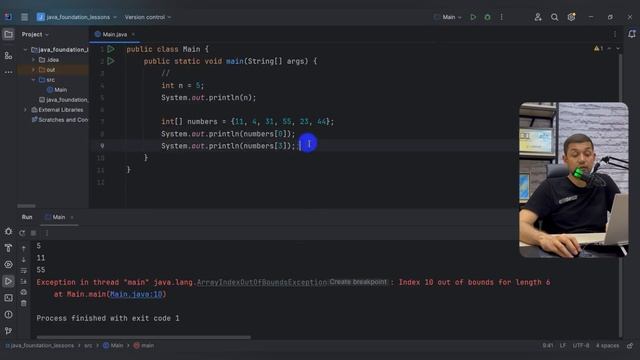Close Main tab in Run panel
Viewport: 640px width, 360px height.
72,217
